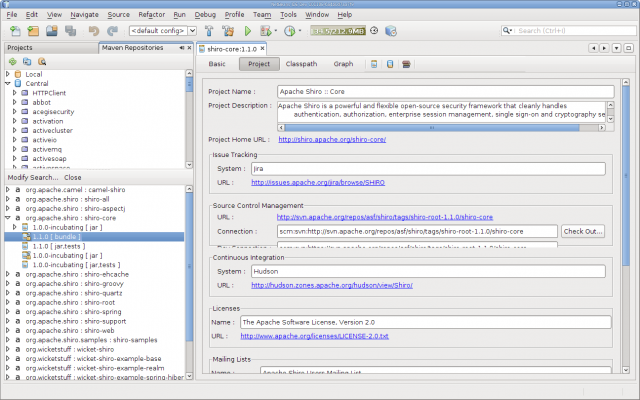
Task: Open the Refactor menu
Action: click(153, 15)
